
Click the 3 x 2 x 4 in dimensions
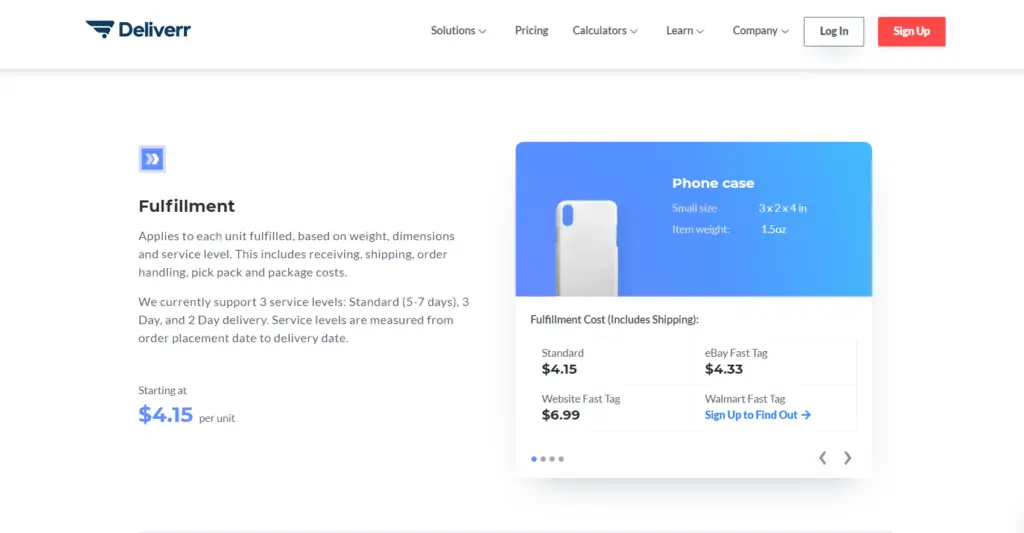pos(782,208)
